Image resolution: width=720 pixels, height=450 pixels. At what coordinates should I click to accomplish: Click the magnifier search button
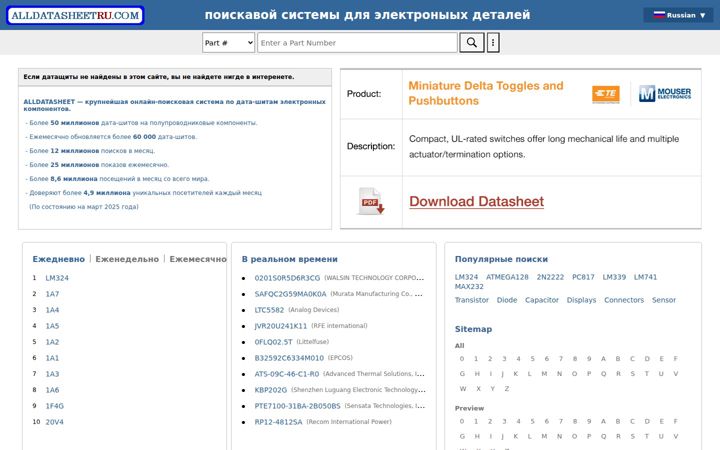[x=472, y=43]
